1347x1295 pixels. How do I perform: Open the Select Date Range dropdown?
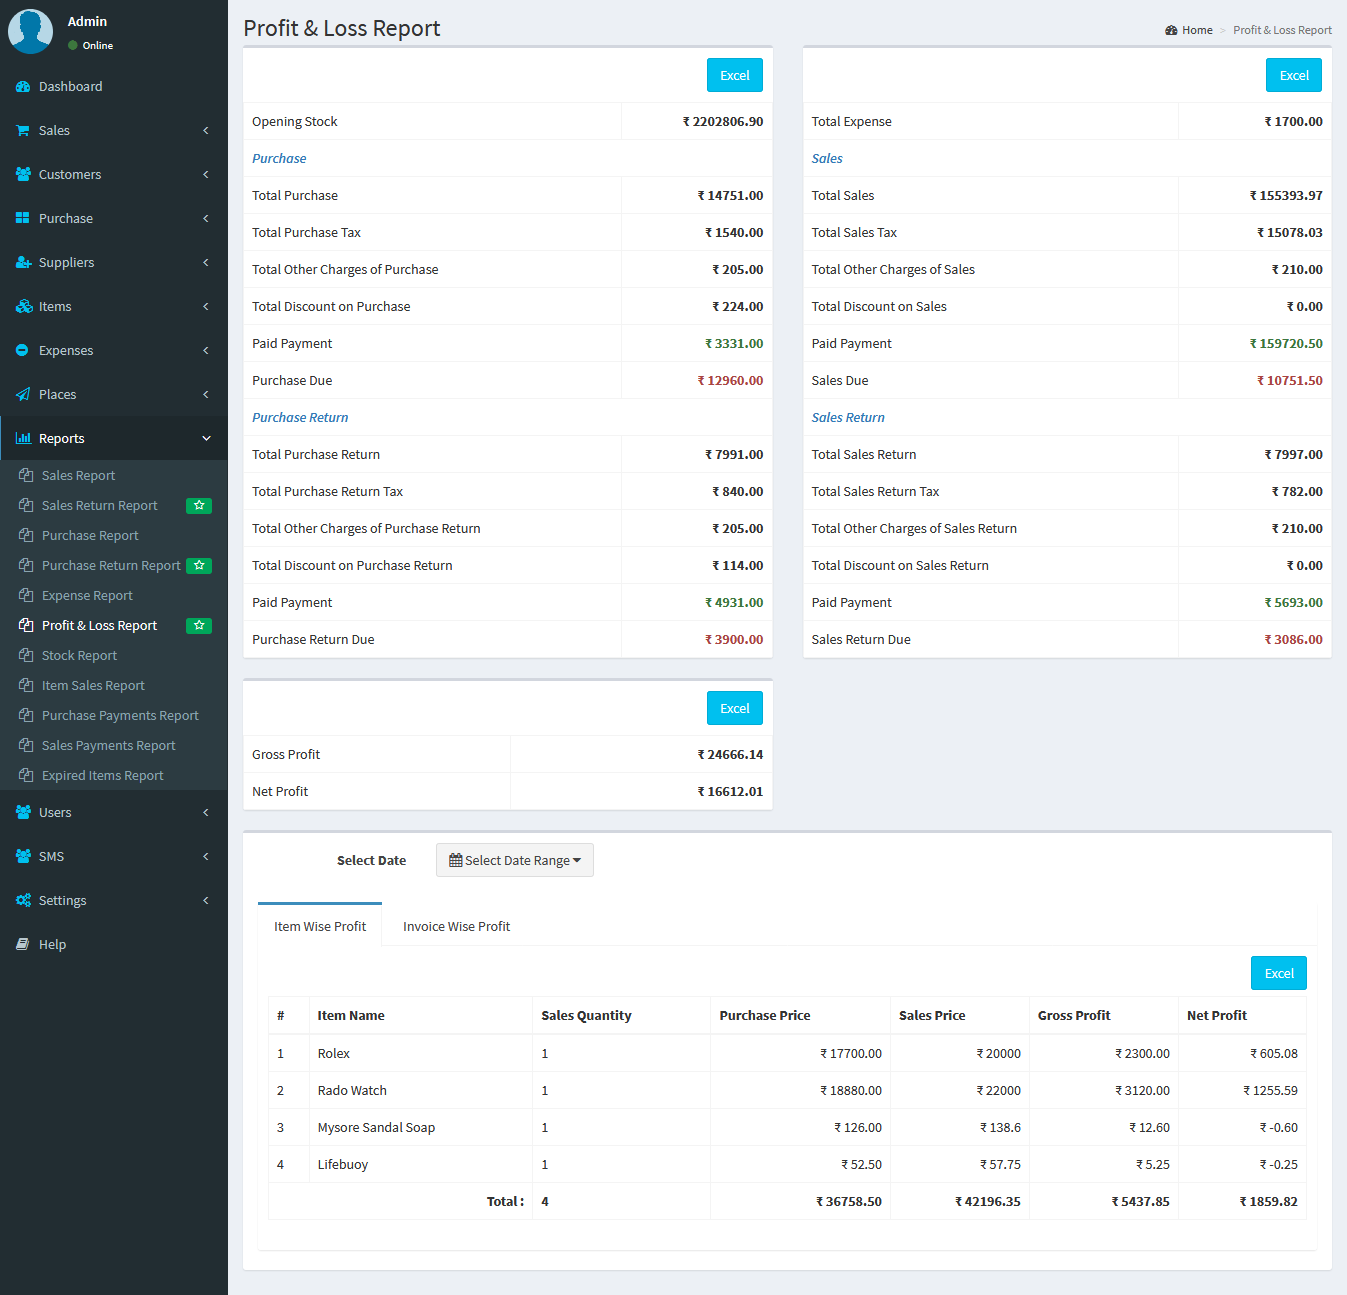[515, 860]
